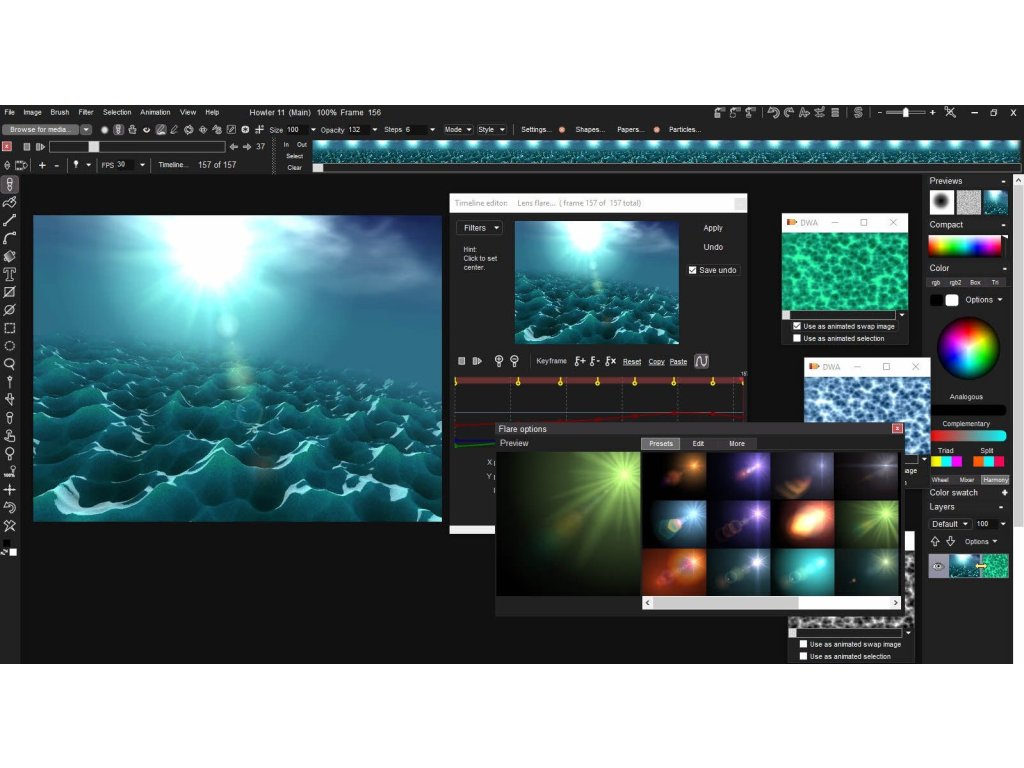Enable 'Use as animated selection' in green DWA window

(x=797, y=338)
